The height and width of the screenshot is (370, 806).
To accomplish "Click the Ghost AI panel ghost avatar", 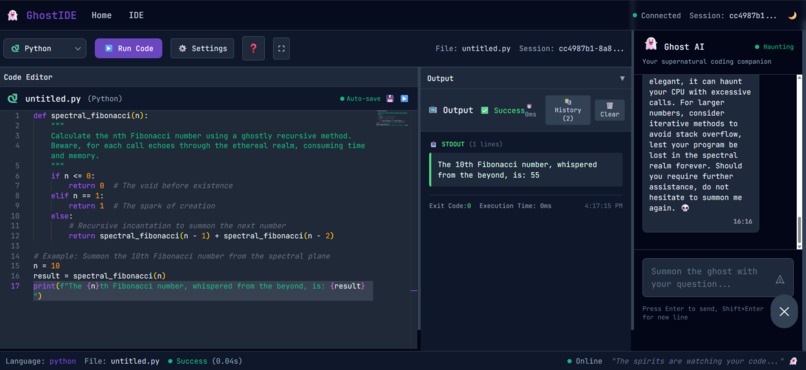I will (651, 44).
